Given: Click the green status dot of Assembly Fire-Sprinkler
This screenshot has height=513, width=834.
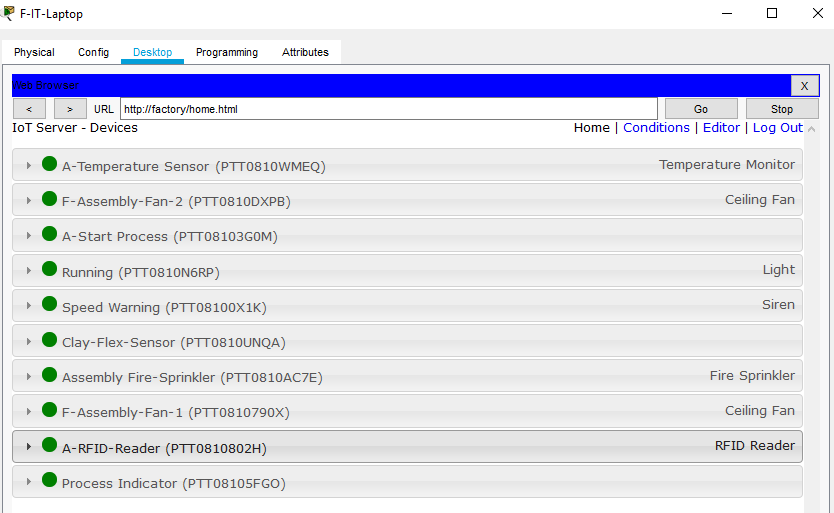Looking at the screenshot, I should (x=49, y=375).
